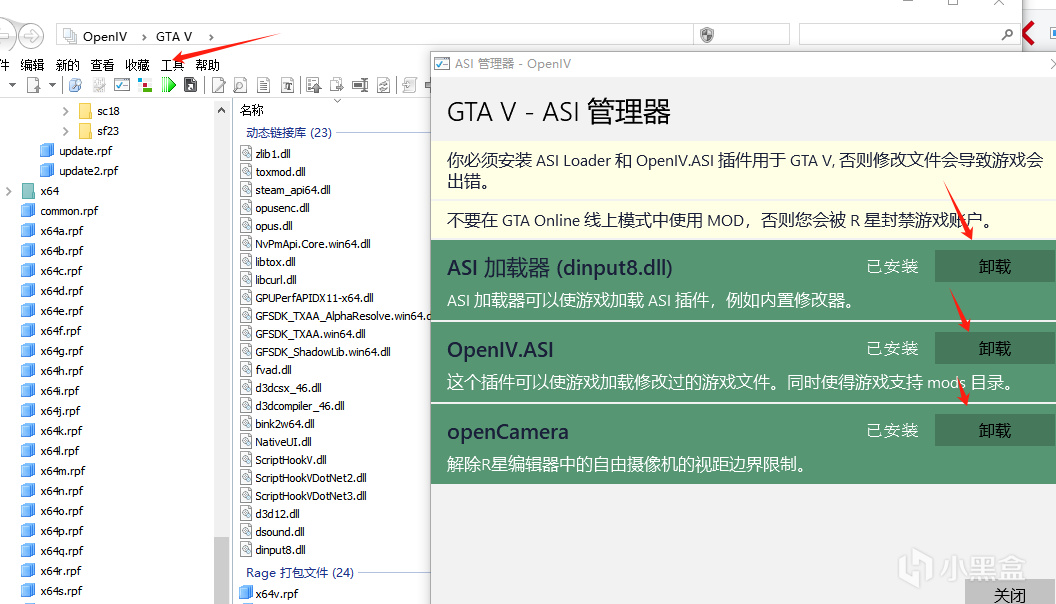
Task: Select ScriptHookV.dll in file list
Action: pos(291,460)
